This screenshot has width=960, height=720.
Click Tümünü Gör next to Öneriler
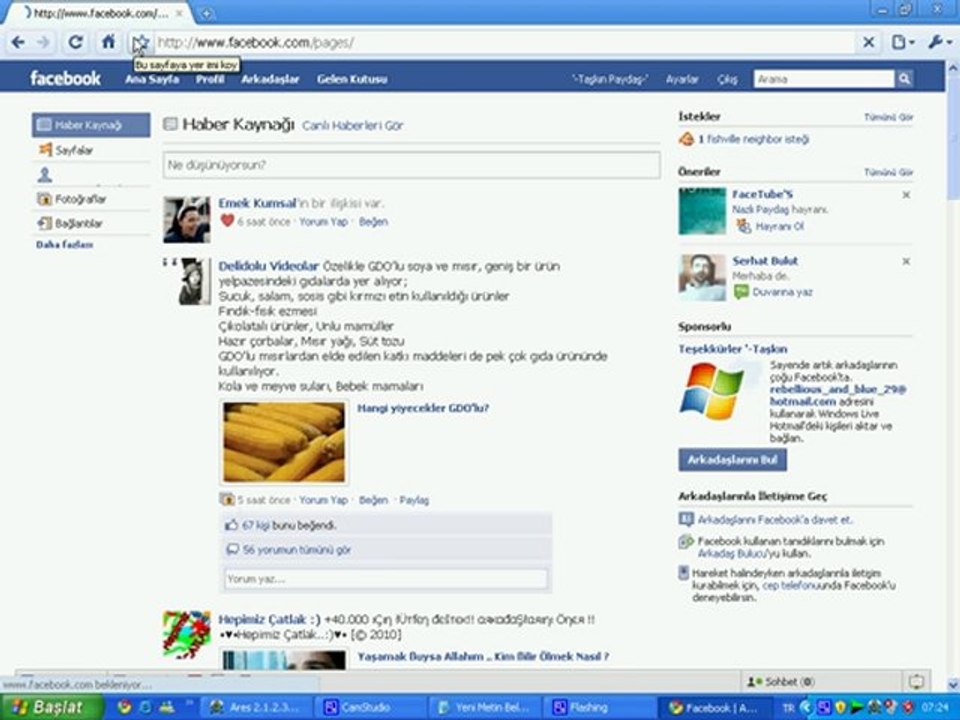tap(888, 172)
